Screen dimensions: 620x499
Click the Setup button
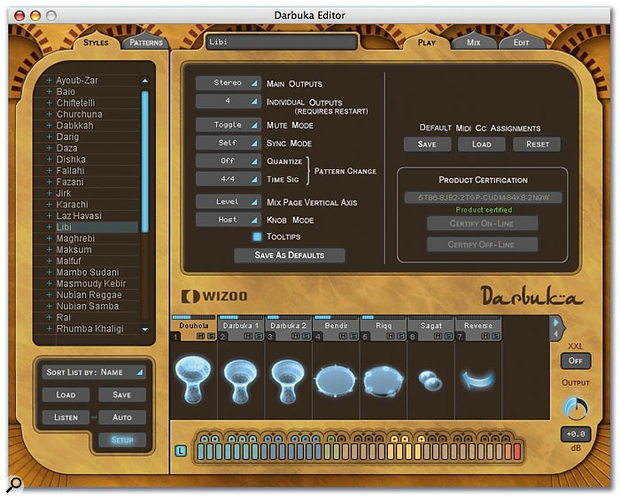click(x=122, y=440)
